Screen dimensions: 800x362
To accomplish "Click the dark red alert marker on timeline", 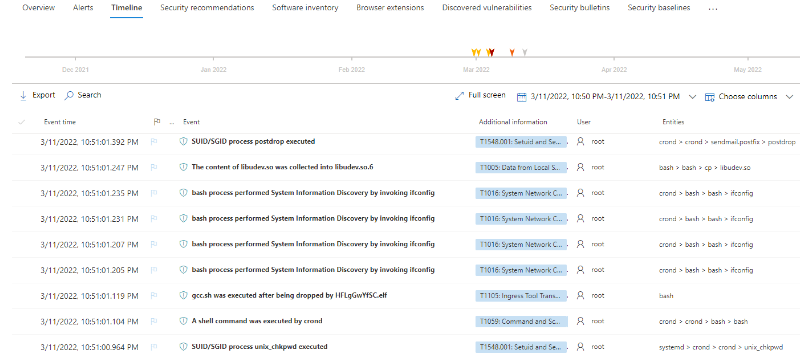I will coord(492,52).
